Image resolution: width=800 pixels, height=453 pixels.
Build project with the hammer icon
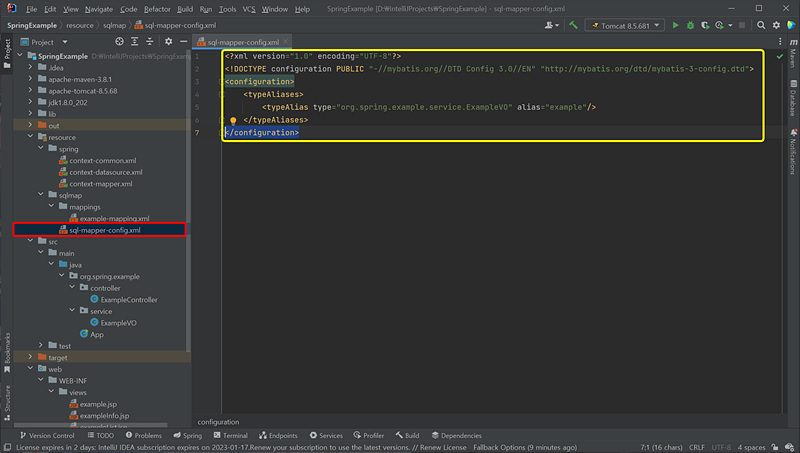[573, 25]
